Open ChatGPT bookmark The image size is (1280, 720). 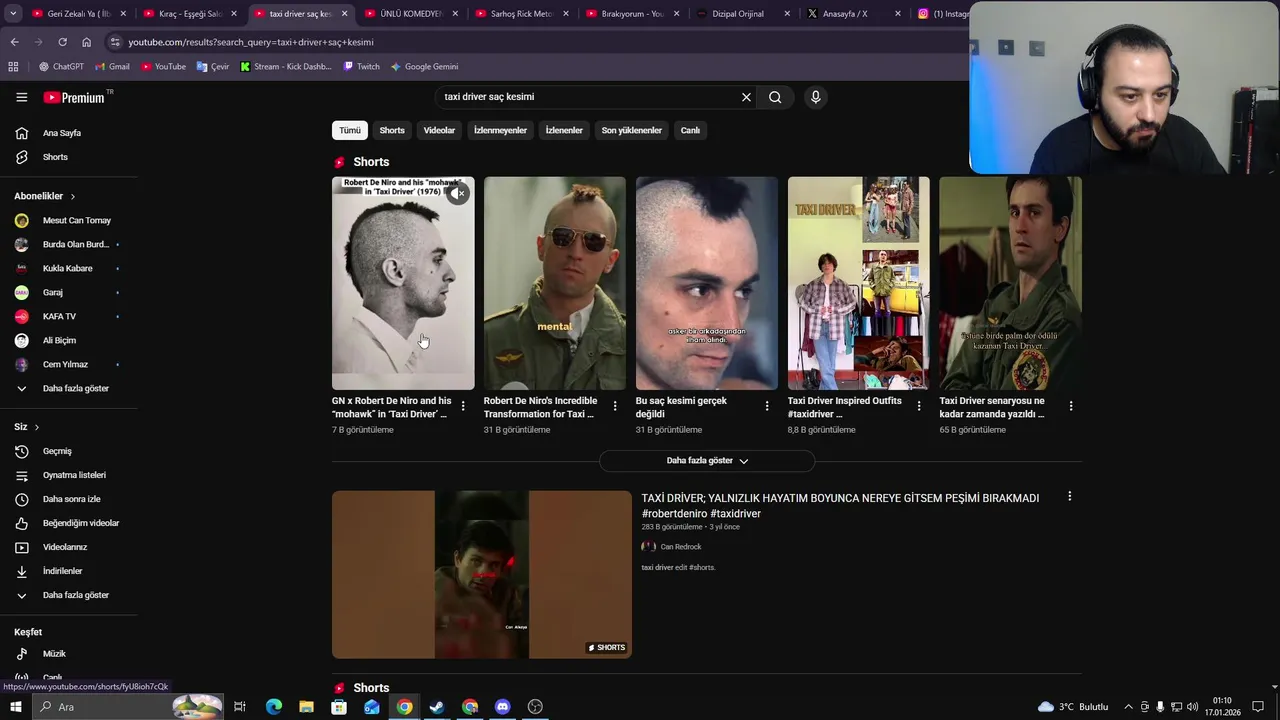pos(61,67)
